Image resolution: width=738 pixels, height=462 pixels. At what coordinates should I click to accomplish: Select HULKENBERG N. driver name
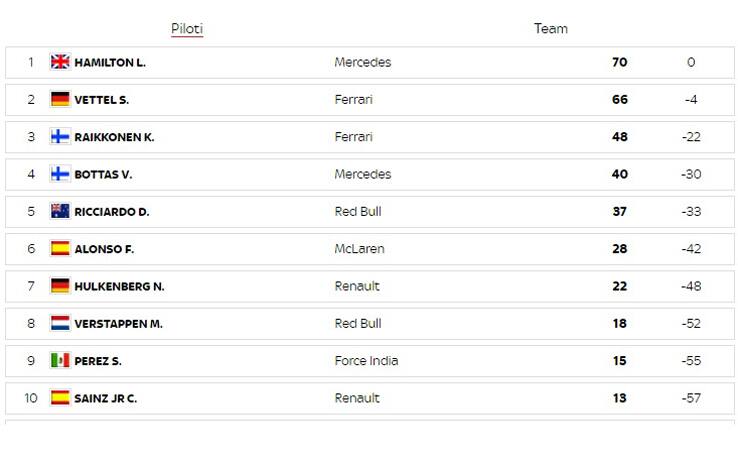(119, 286)
